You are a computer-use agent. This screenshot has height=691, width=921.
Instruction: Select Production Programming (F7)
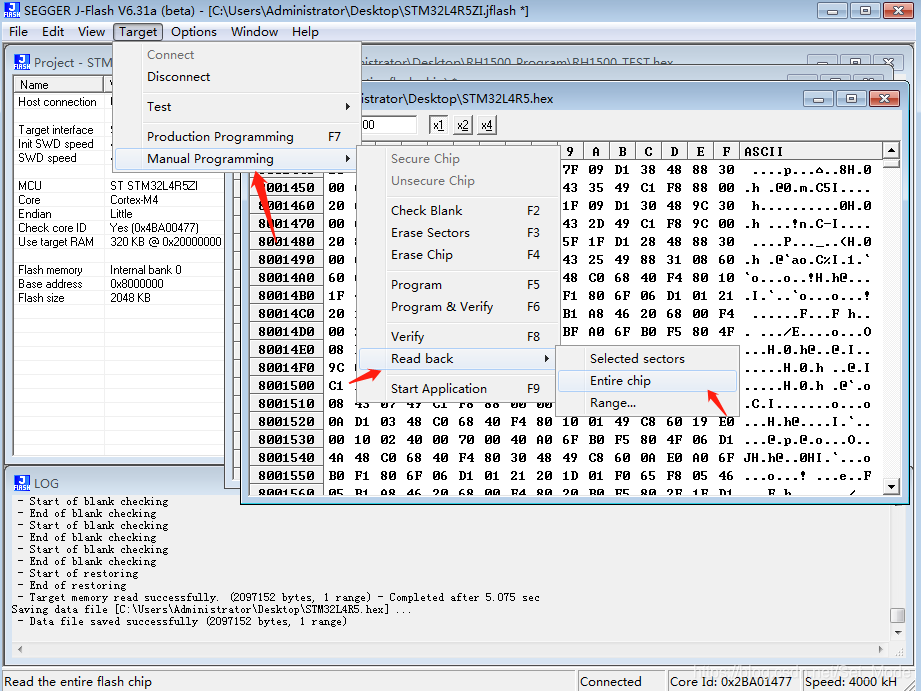coord(237,137)
